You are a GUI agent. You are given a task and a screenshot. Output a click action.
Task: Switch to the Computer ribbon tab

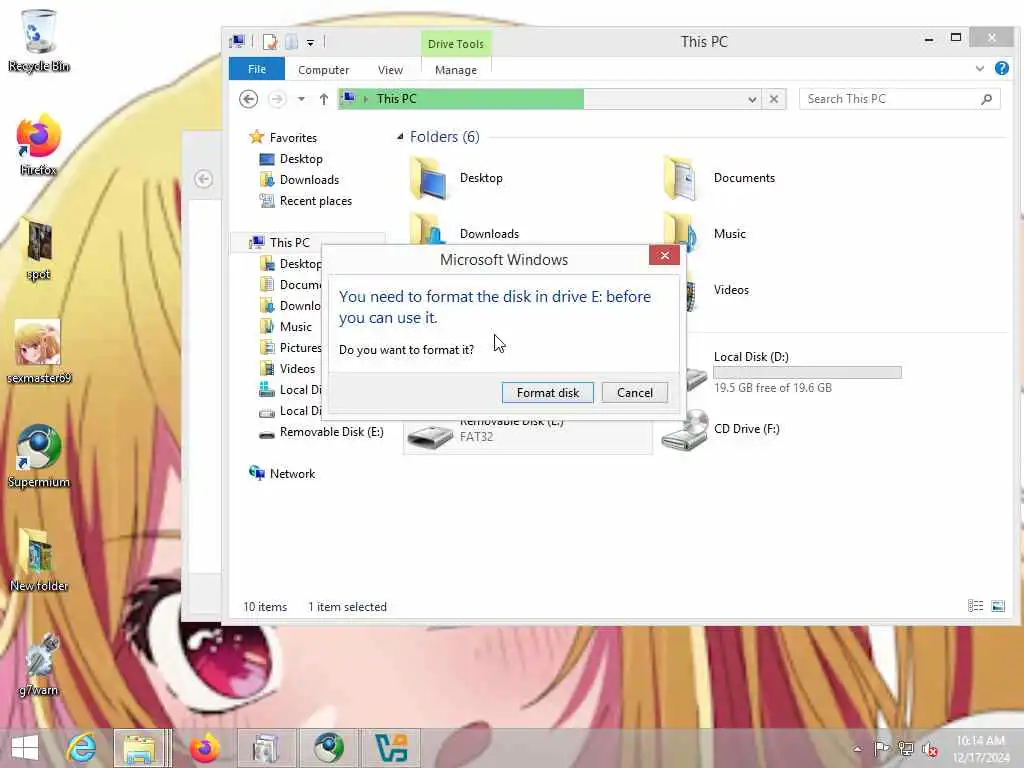[x=323, y=70]
